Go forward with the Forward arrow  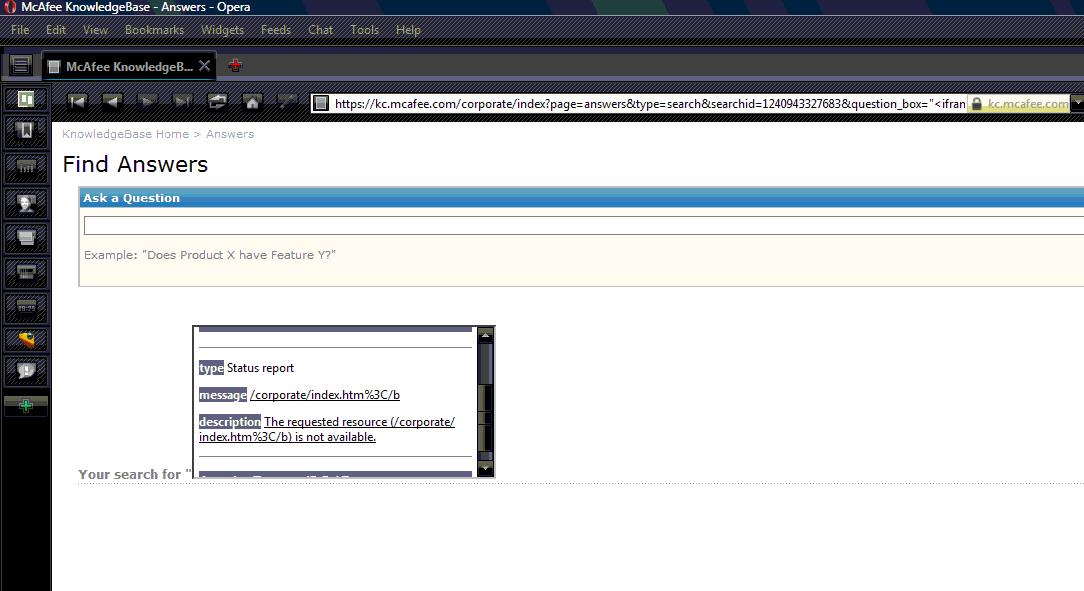click(x=147, y=102)
